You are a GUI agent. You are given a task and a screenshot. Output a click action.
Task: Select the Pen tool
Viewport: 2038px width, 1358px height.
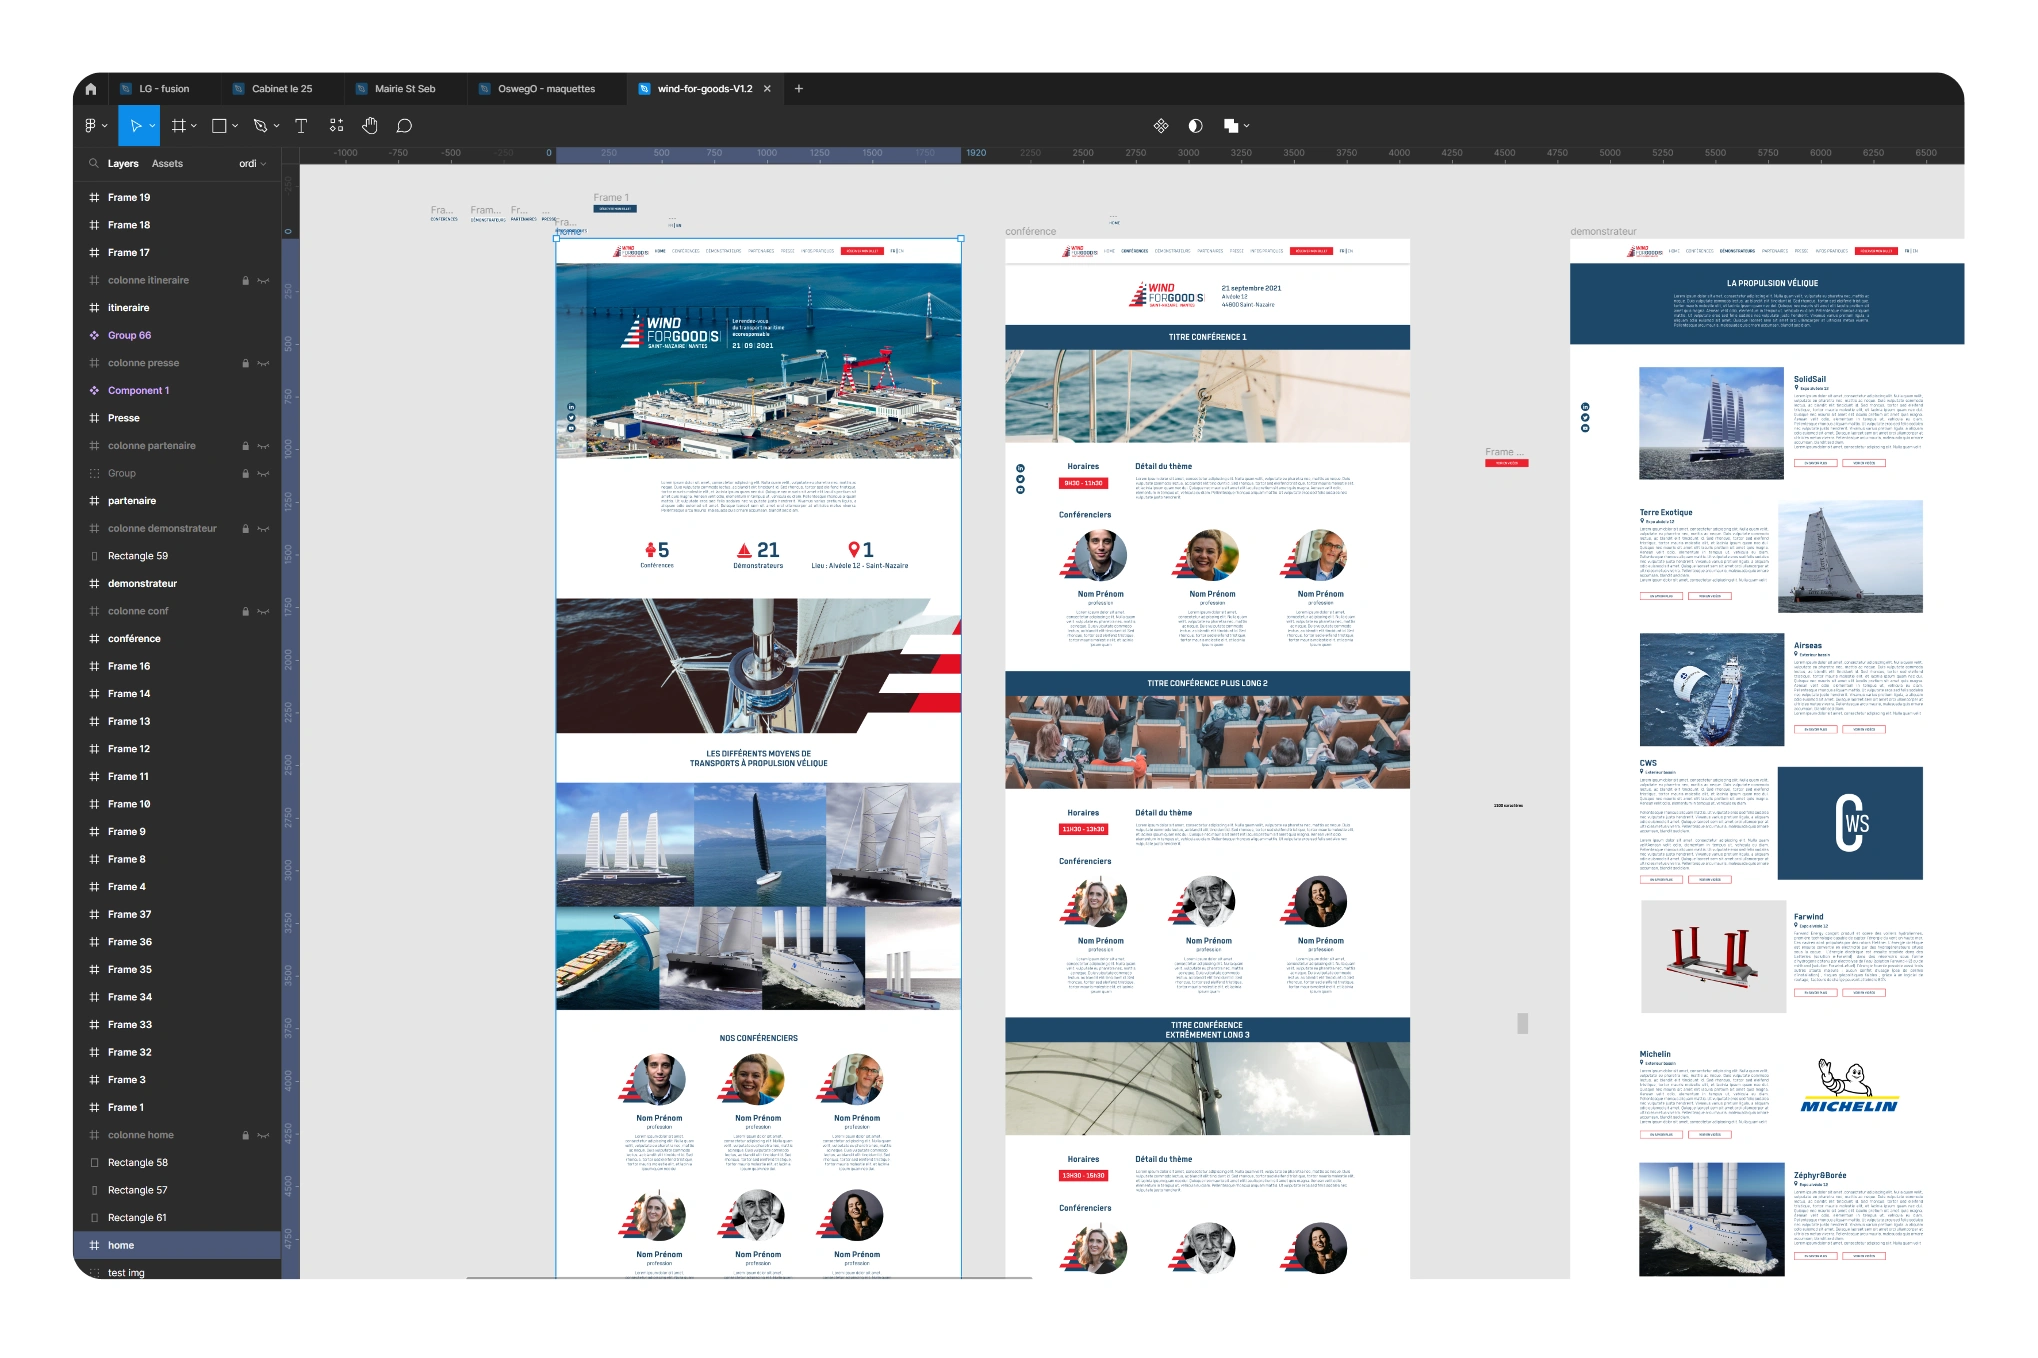pos(260,126)
